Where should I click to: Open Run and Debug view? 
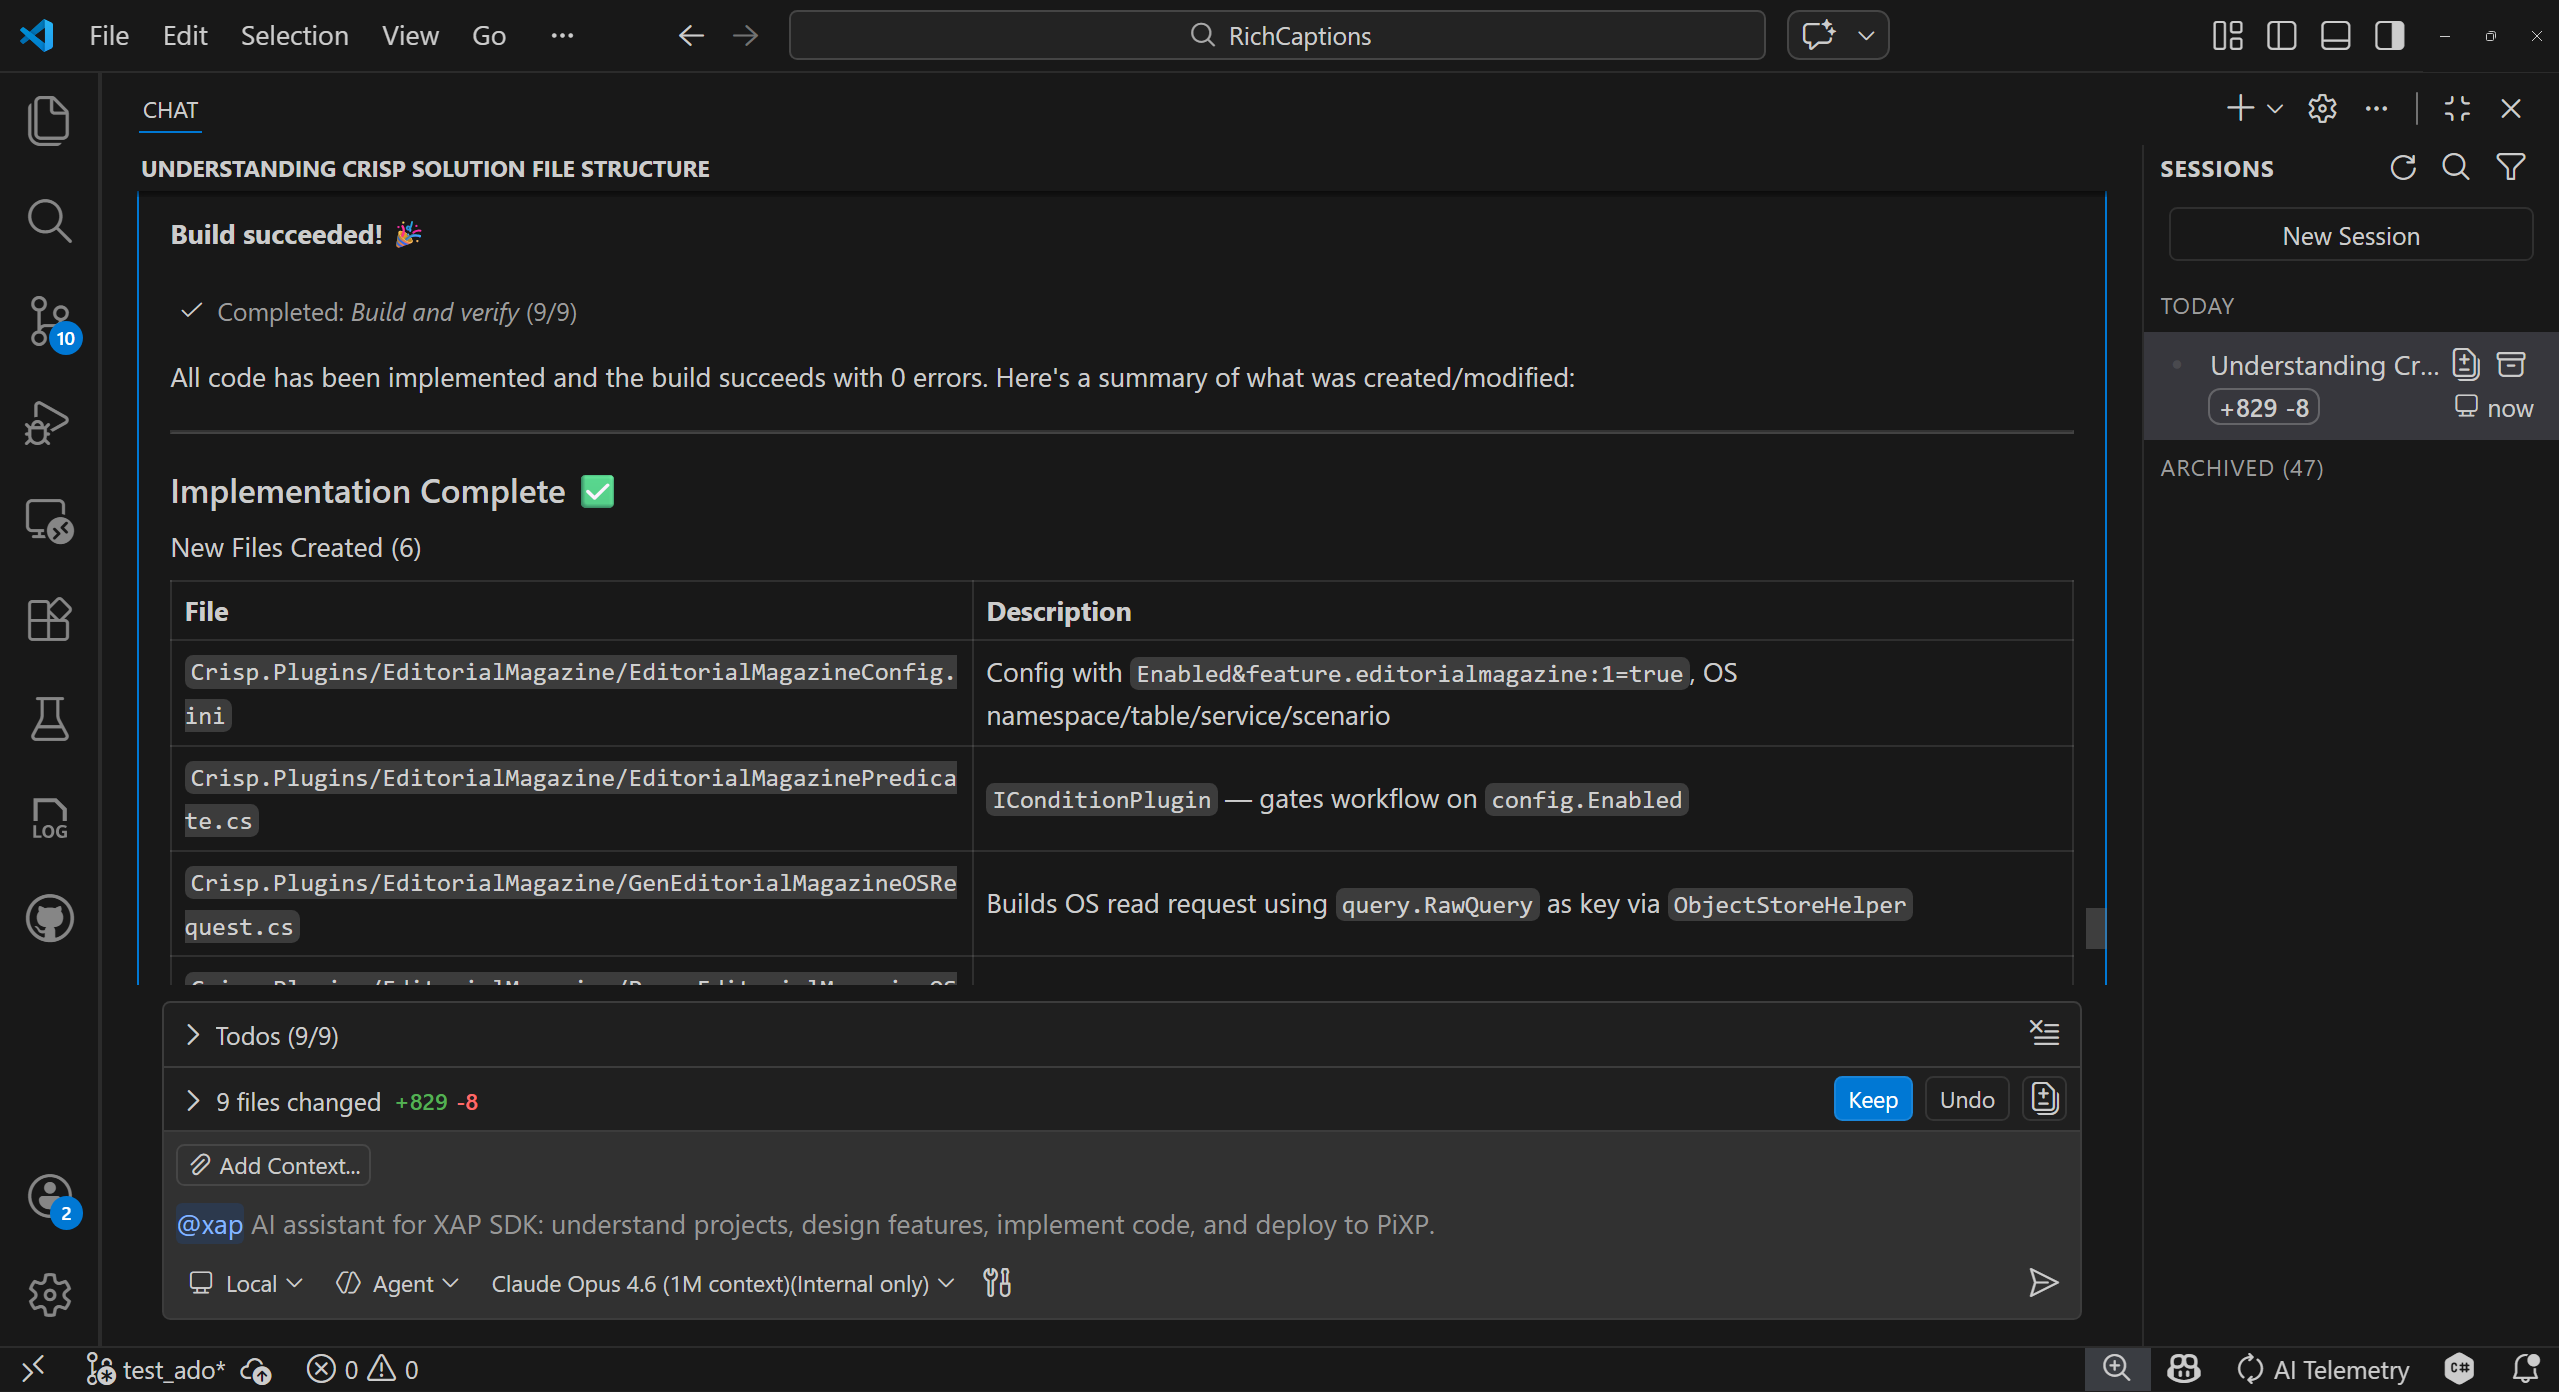pyautogui.click(x=48, y=422)
